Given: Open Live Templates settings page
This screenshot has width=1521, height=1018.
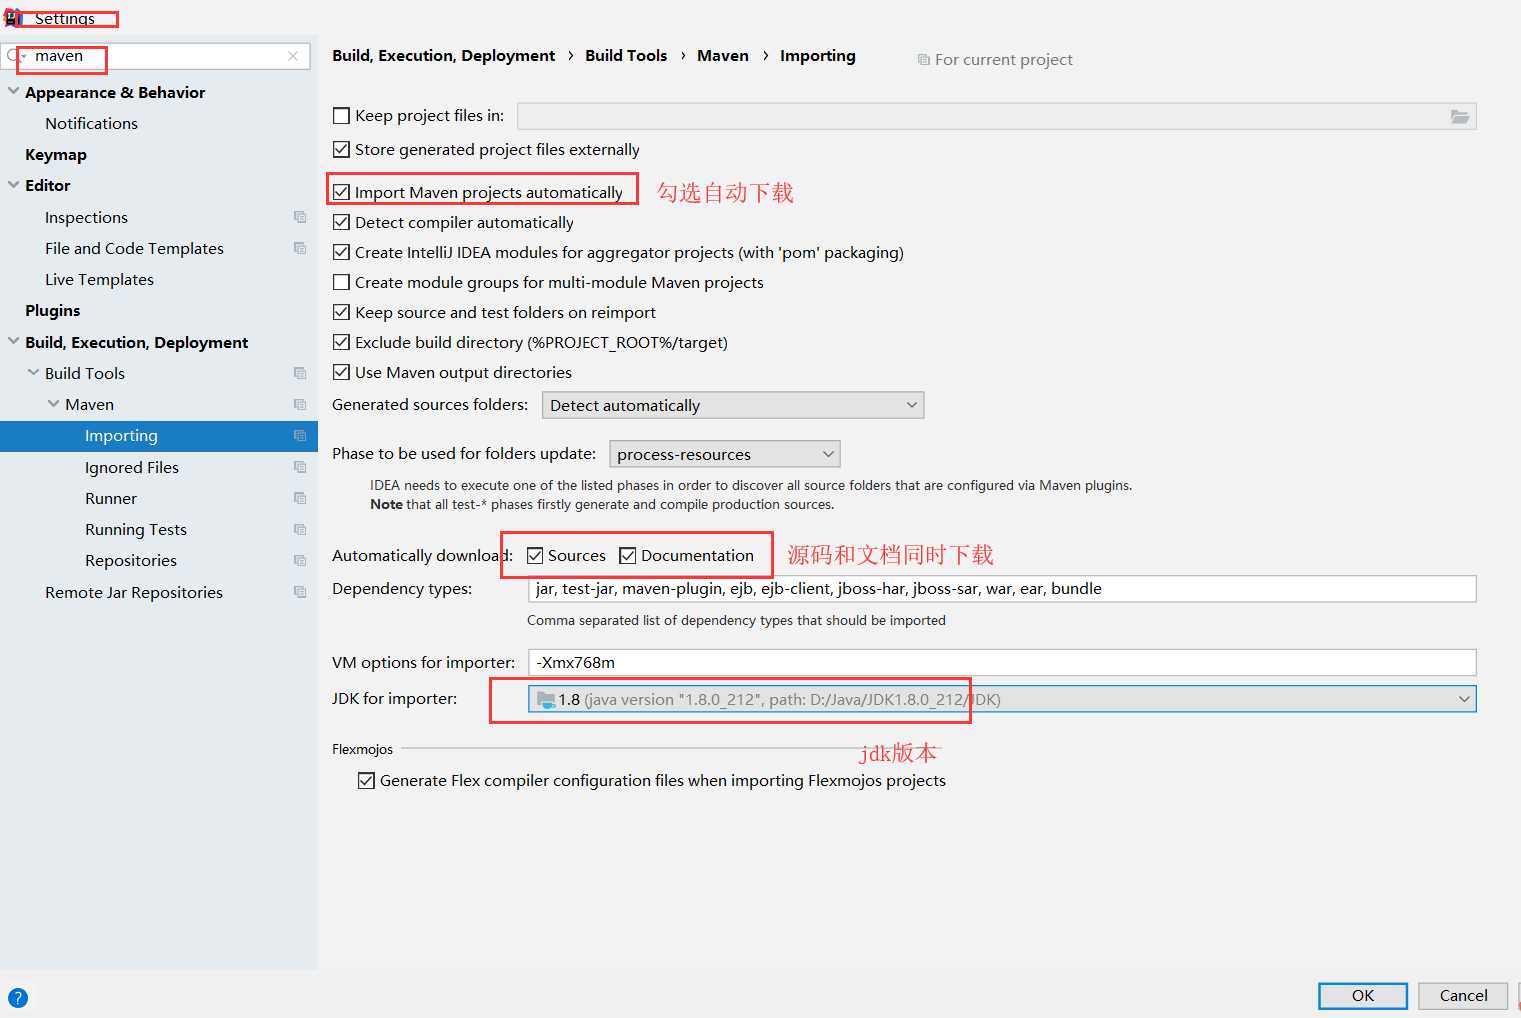Looking at the screenshot, I should click(99, 279).
